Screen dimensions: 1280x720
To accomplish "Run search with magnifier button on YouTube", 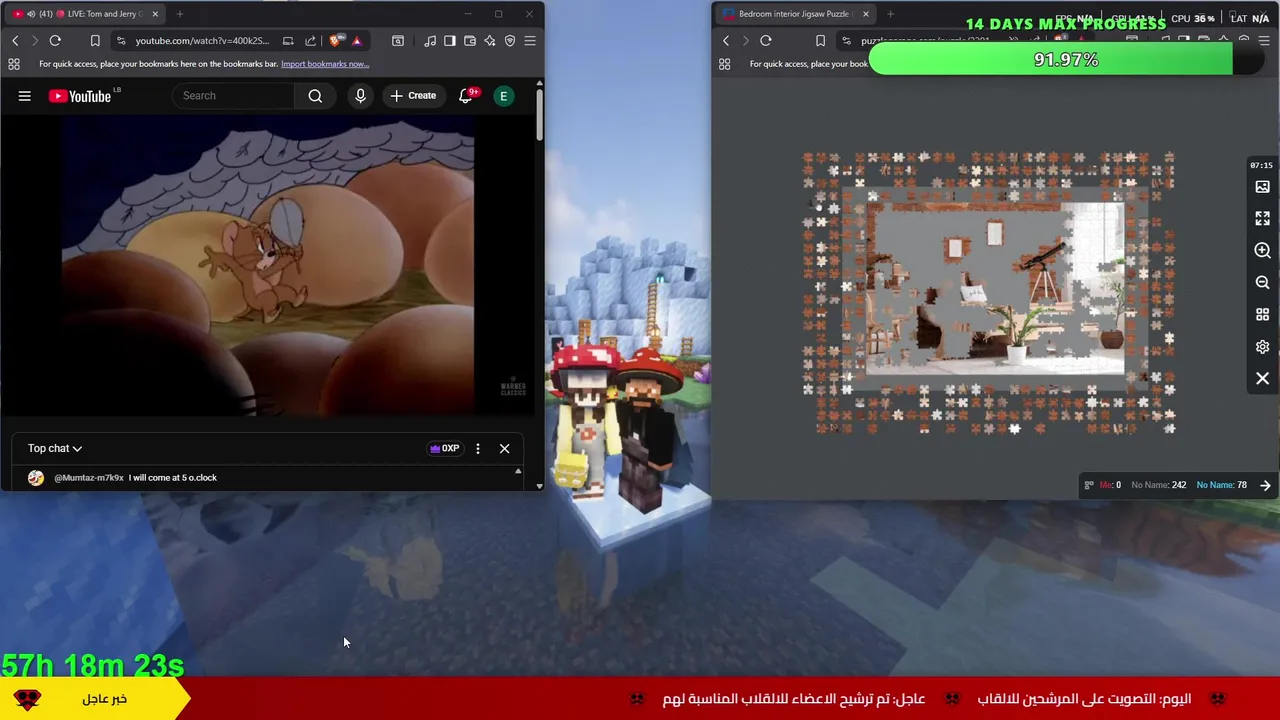I will pos(315,96).
